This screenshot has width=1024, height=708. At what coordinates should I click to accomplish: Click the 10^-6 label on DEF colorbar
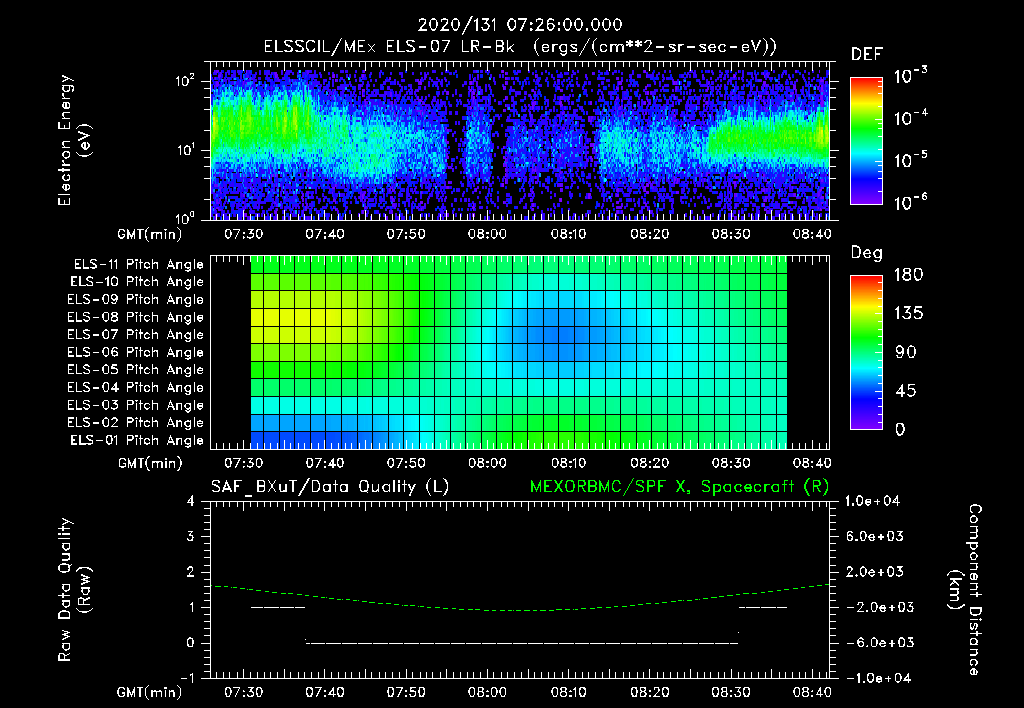point(911,202)
